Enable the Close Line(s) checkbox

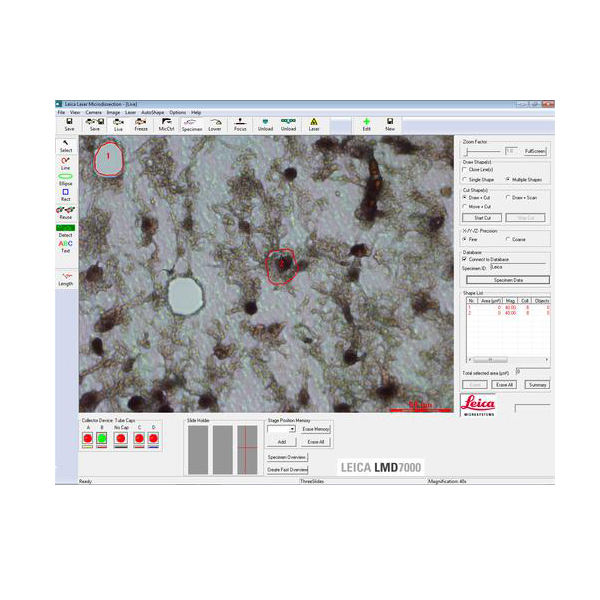(464, 170)
